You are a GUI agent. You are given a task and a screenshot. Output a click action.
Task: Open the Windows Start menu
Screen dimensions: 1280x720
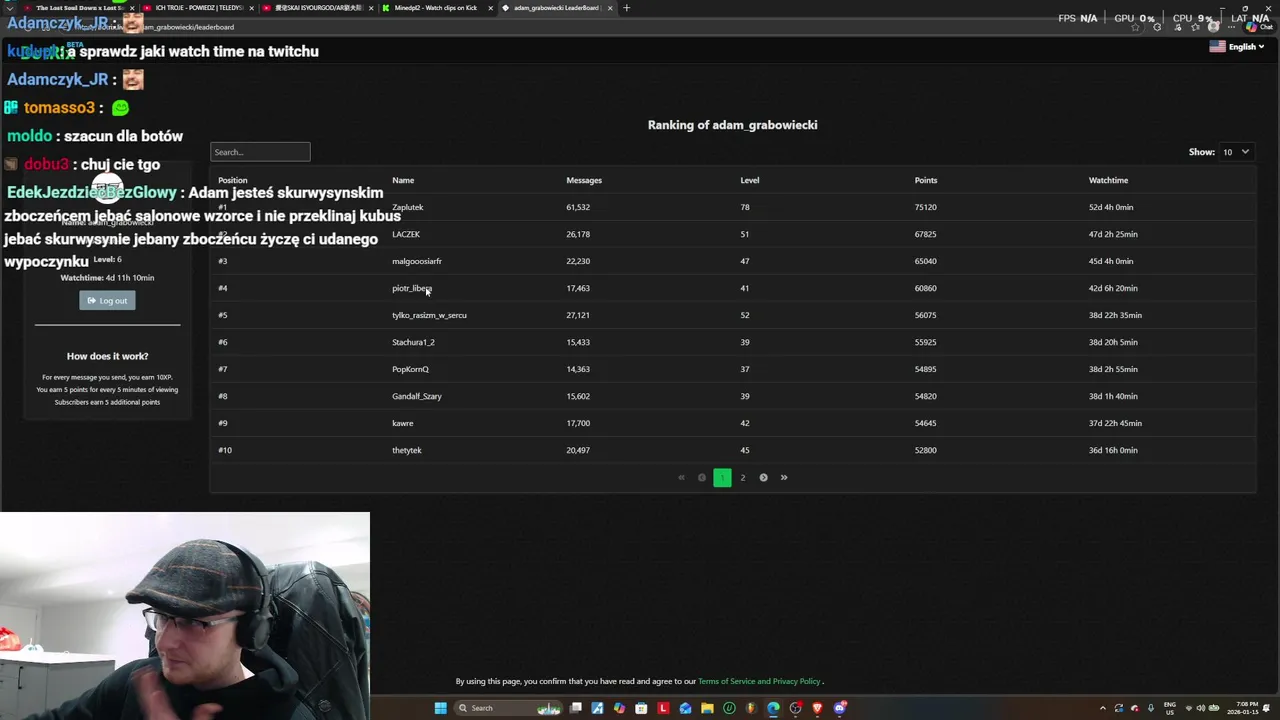point(440,708)
